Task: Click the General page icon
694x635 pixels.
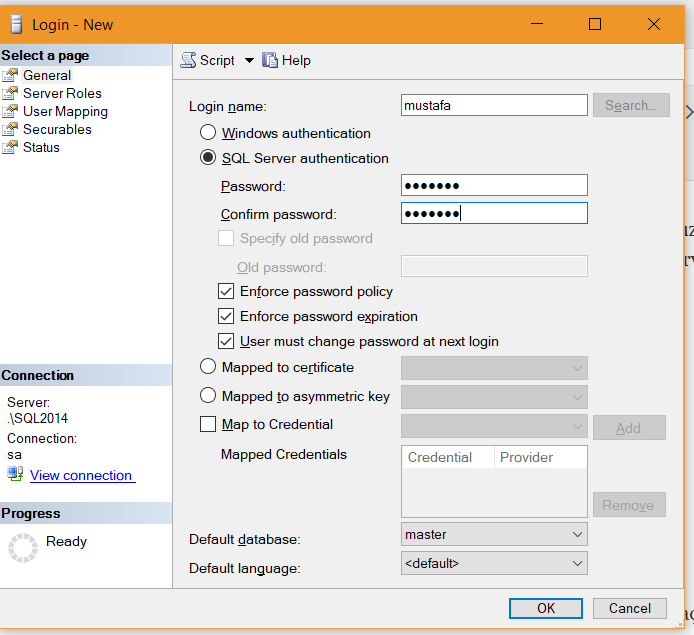Action: coord(10,75)
